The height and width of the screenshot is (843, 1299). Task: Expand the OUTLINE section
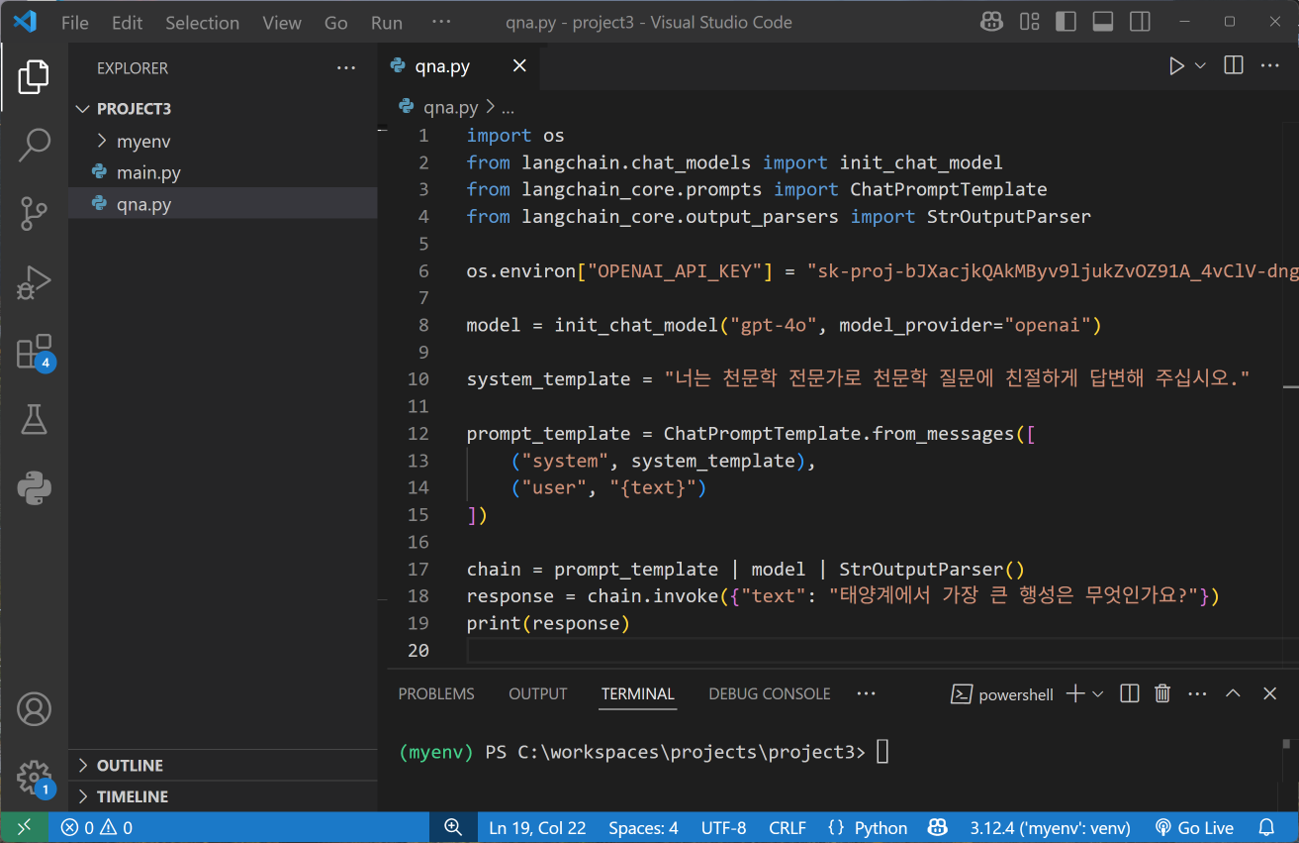(x=223, y=765)
